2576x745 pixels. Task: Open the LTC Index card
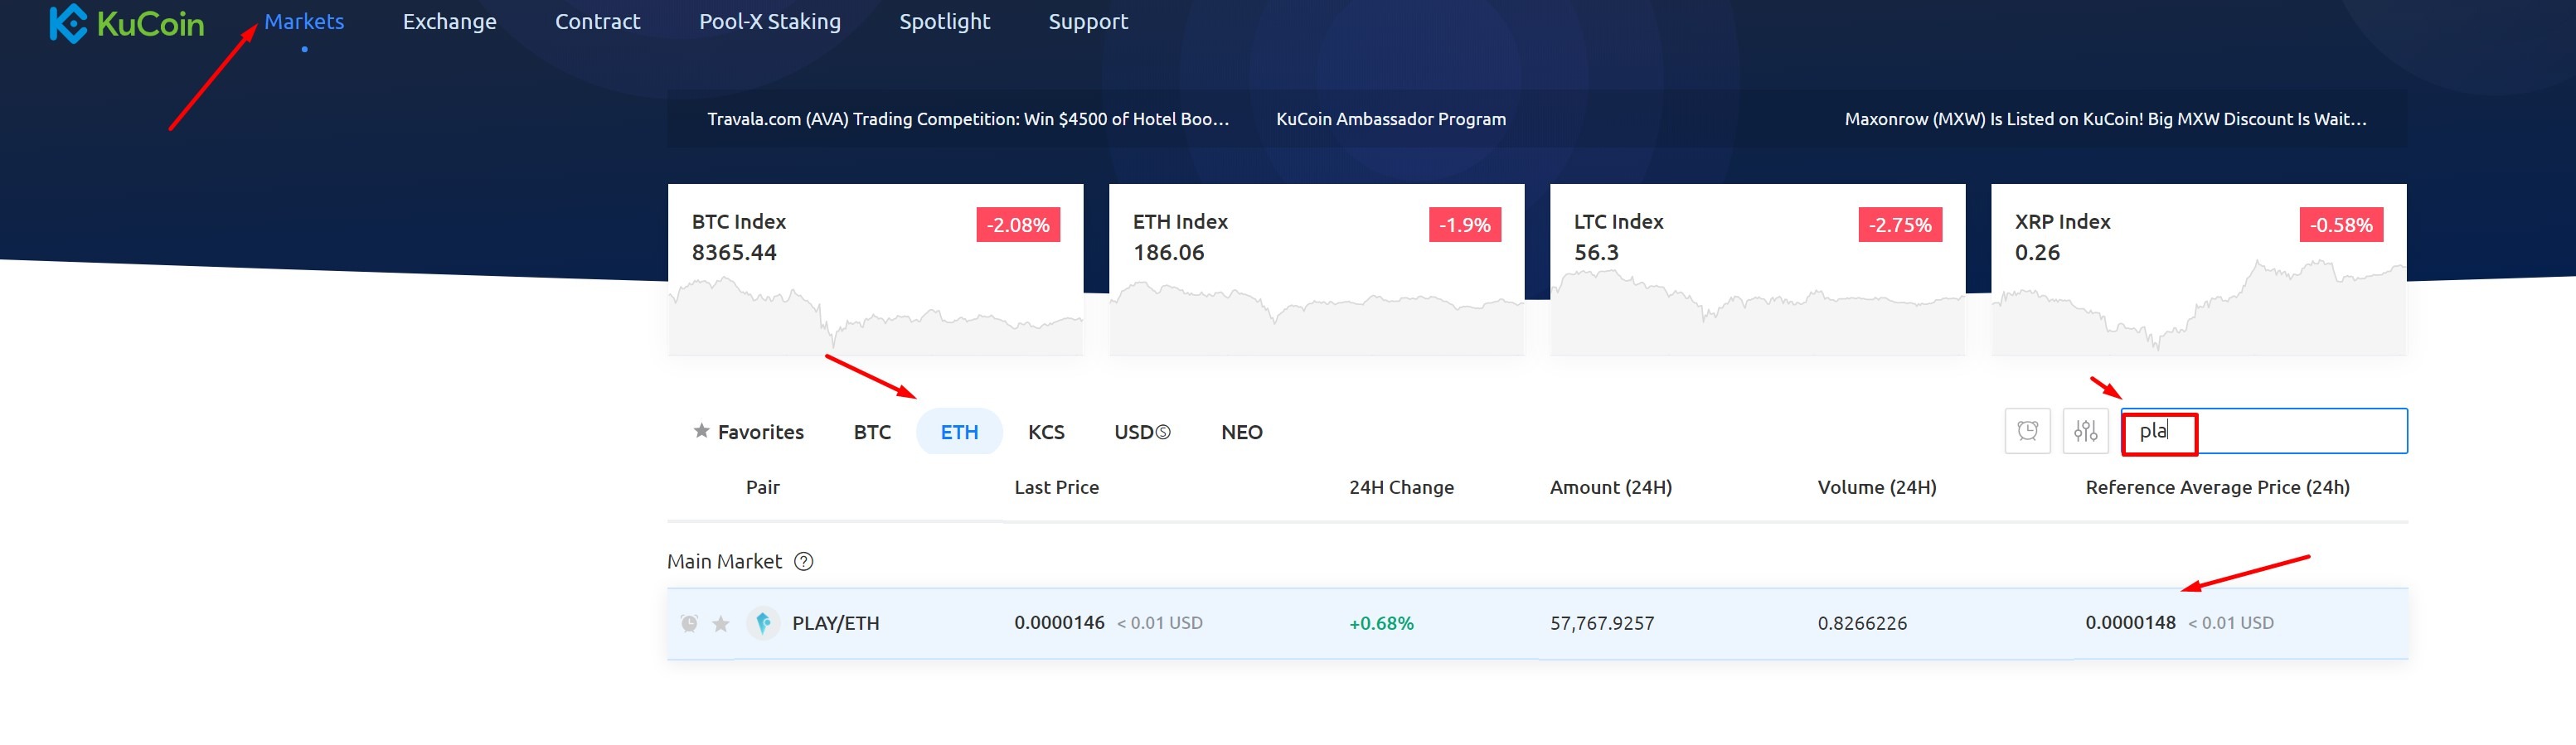coord(1757,269)
